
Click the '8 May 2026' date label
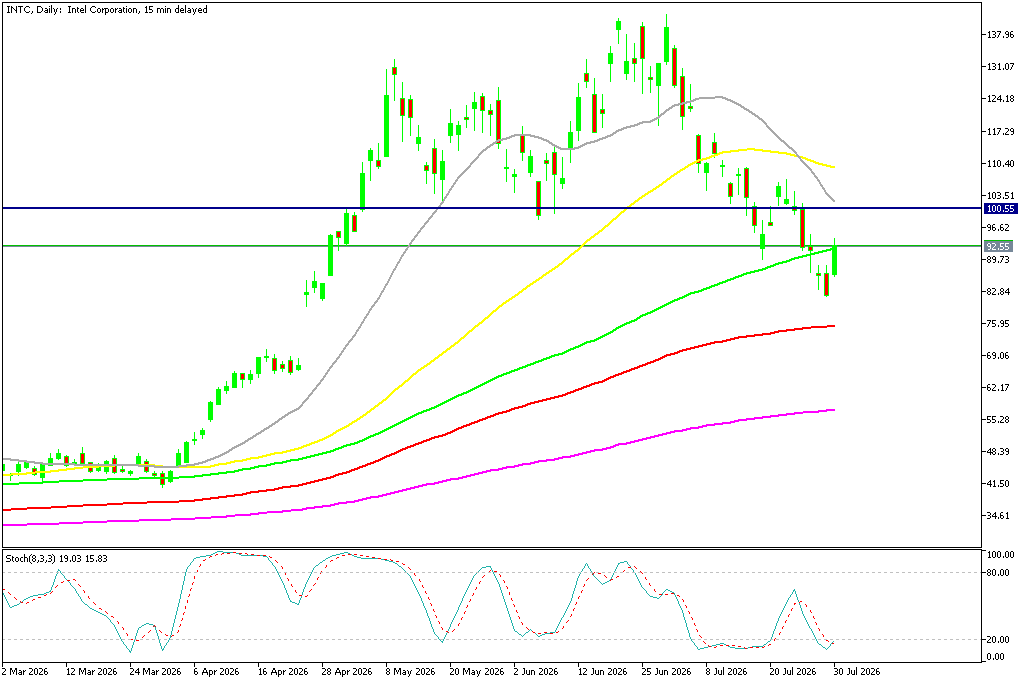(x=410, y=672)
